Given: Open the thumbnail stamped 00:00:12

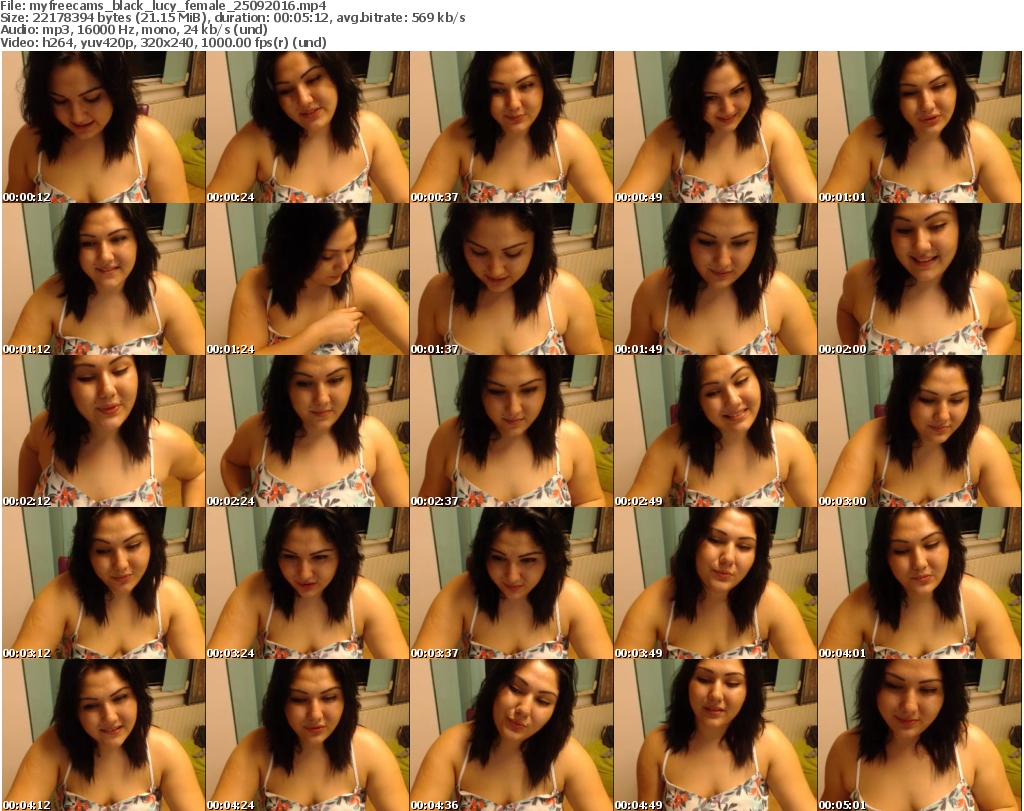Looking at the screenshot, I should coord(103,127).
